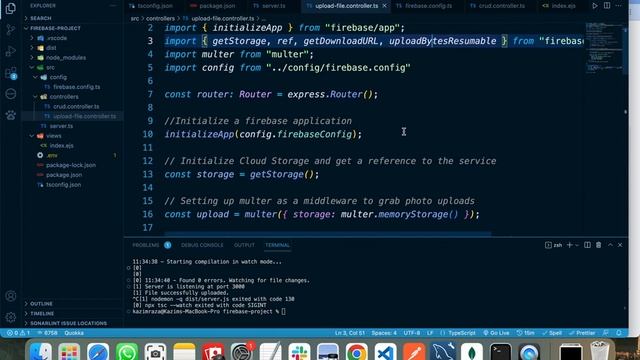Open the Run and Debug view
The width and height of the screenshot is (640, 360).
(11, 51)
